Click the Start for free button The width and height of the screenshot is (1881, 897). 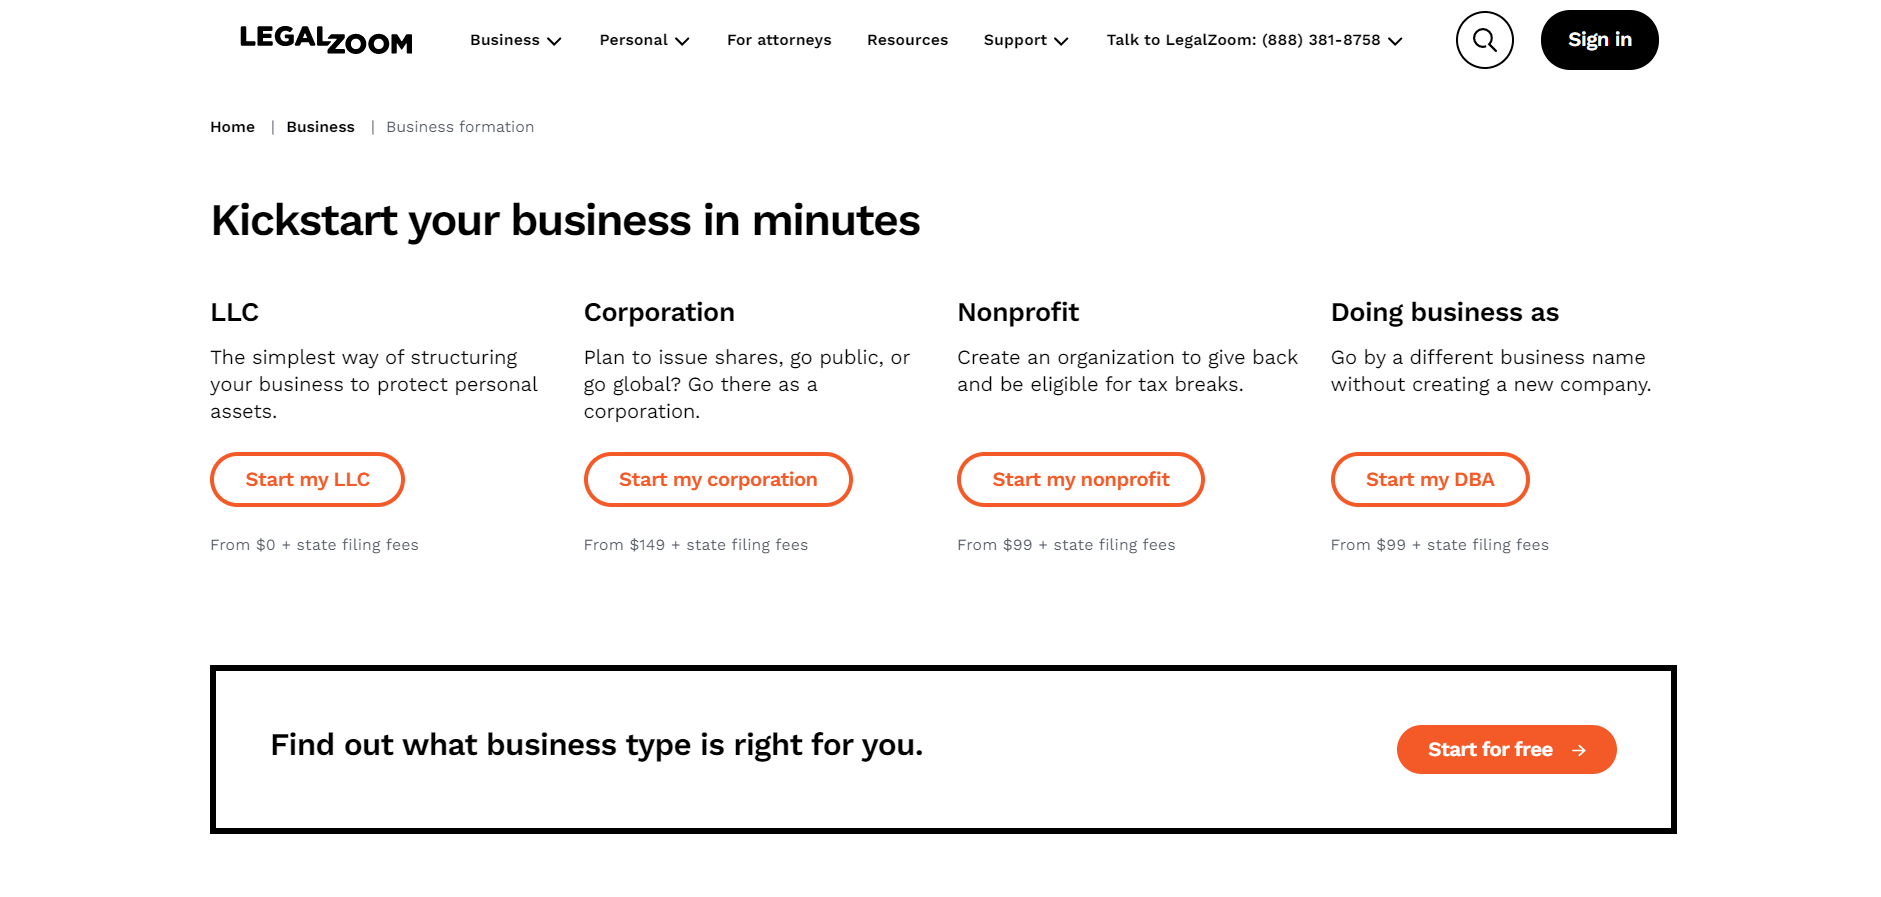[1506, 750]
